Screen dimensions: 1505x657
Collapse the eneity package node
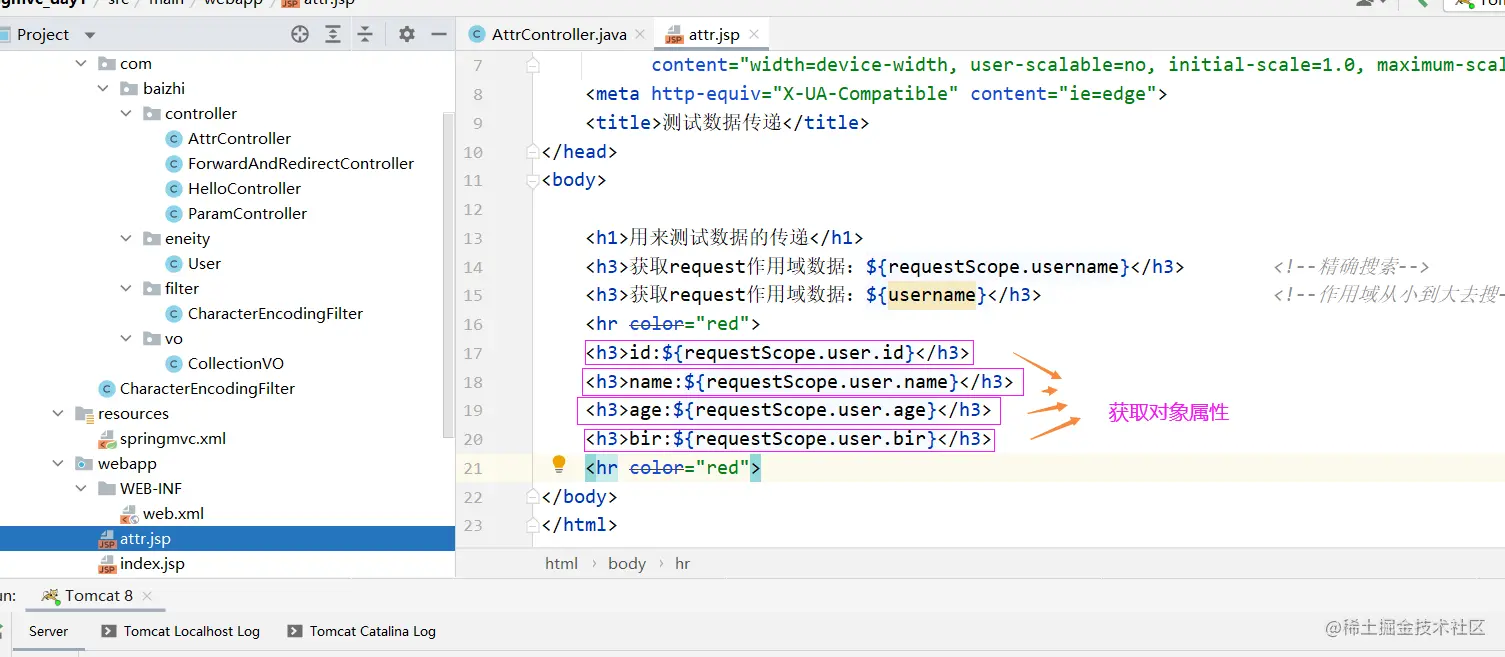coord(126,238)
